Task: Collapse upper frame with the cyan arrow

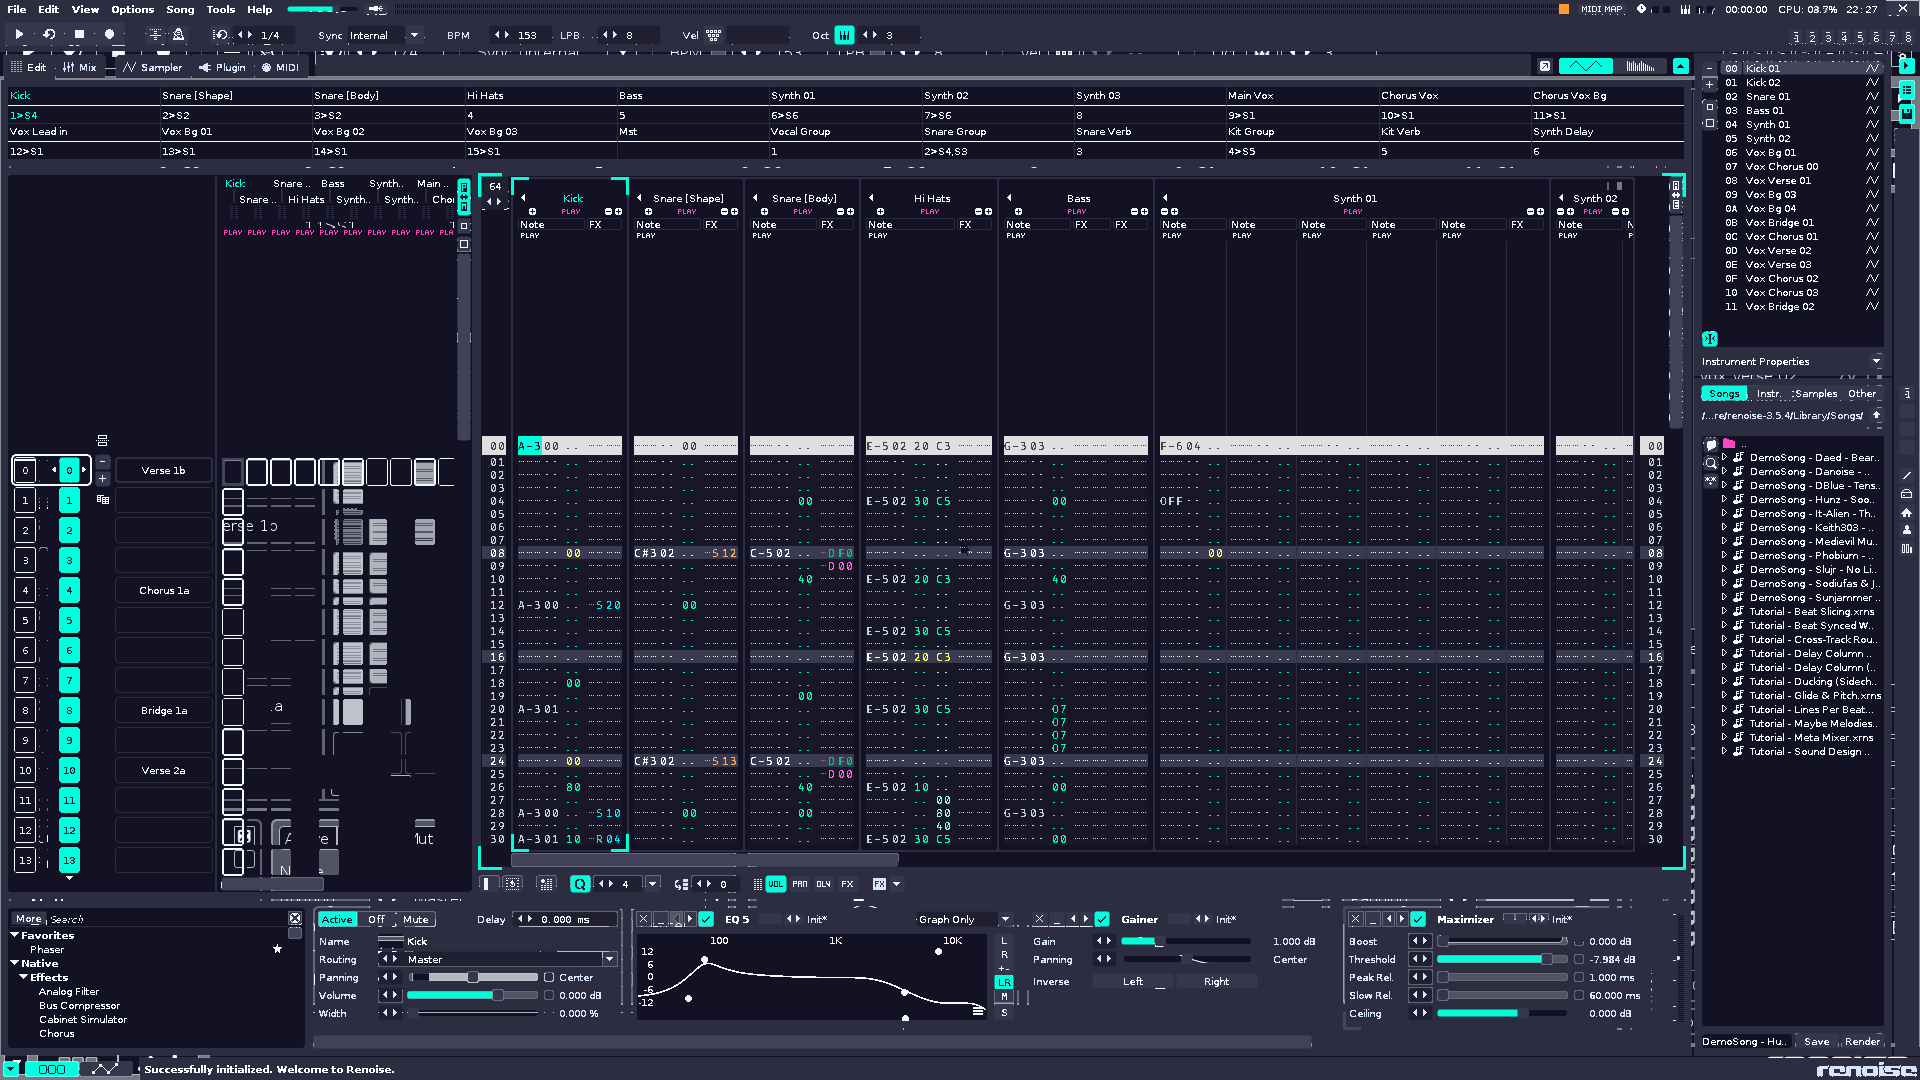Action: (x=1681, y=66)
